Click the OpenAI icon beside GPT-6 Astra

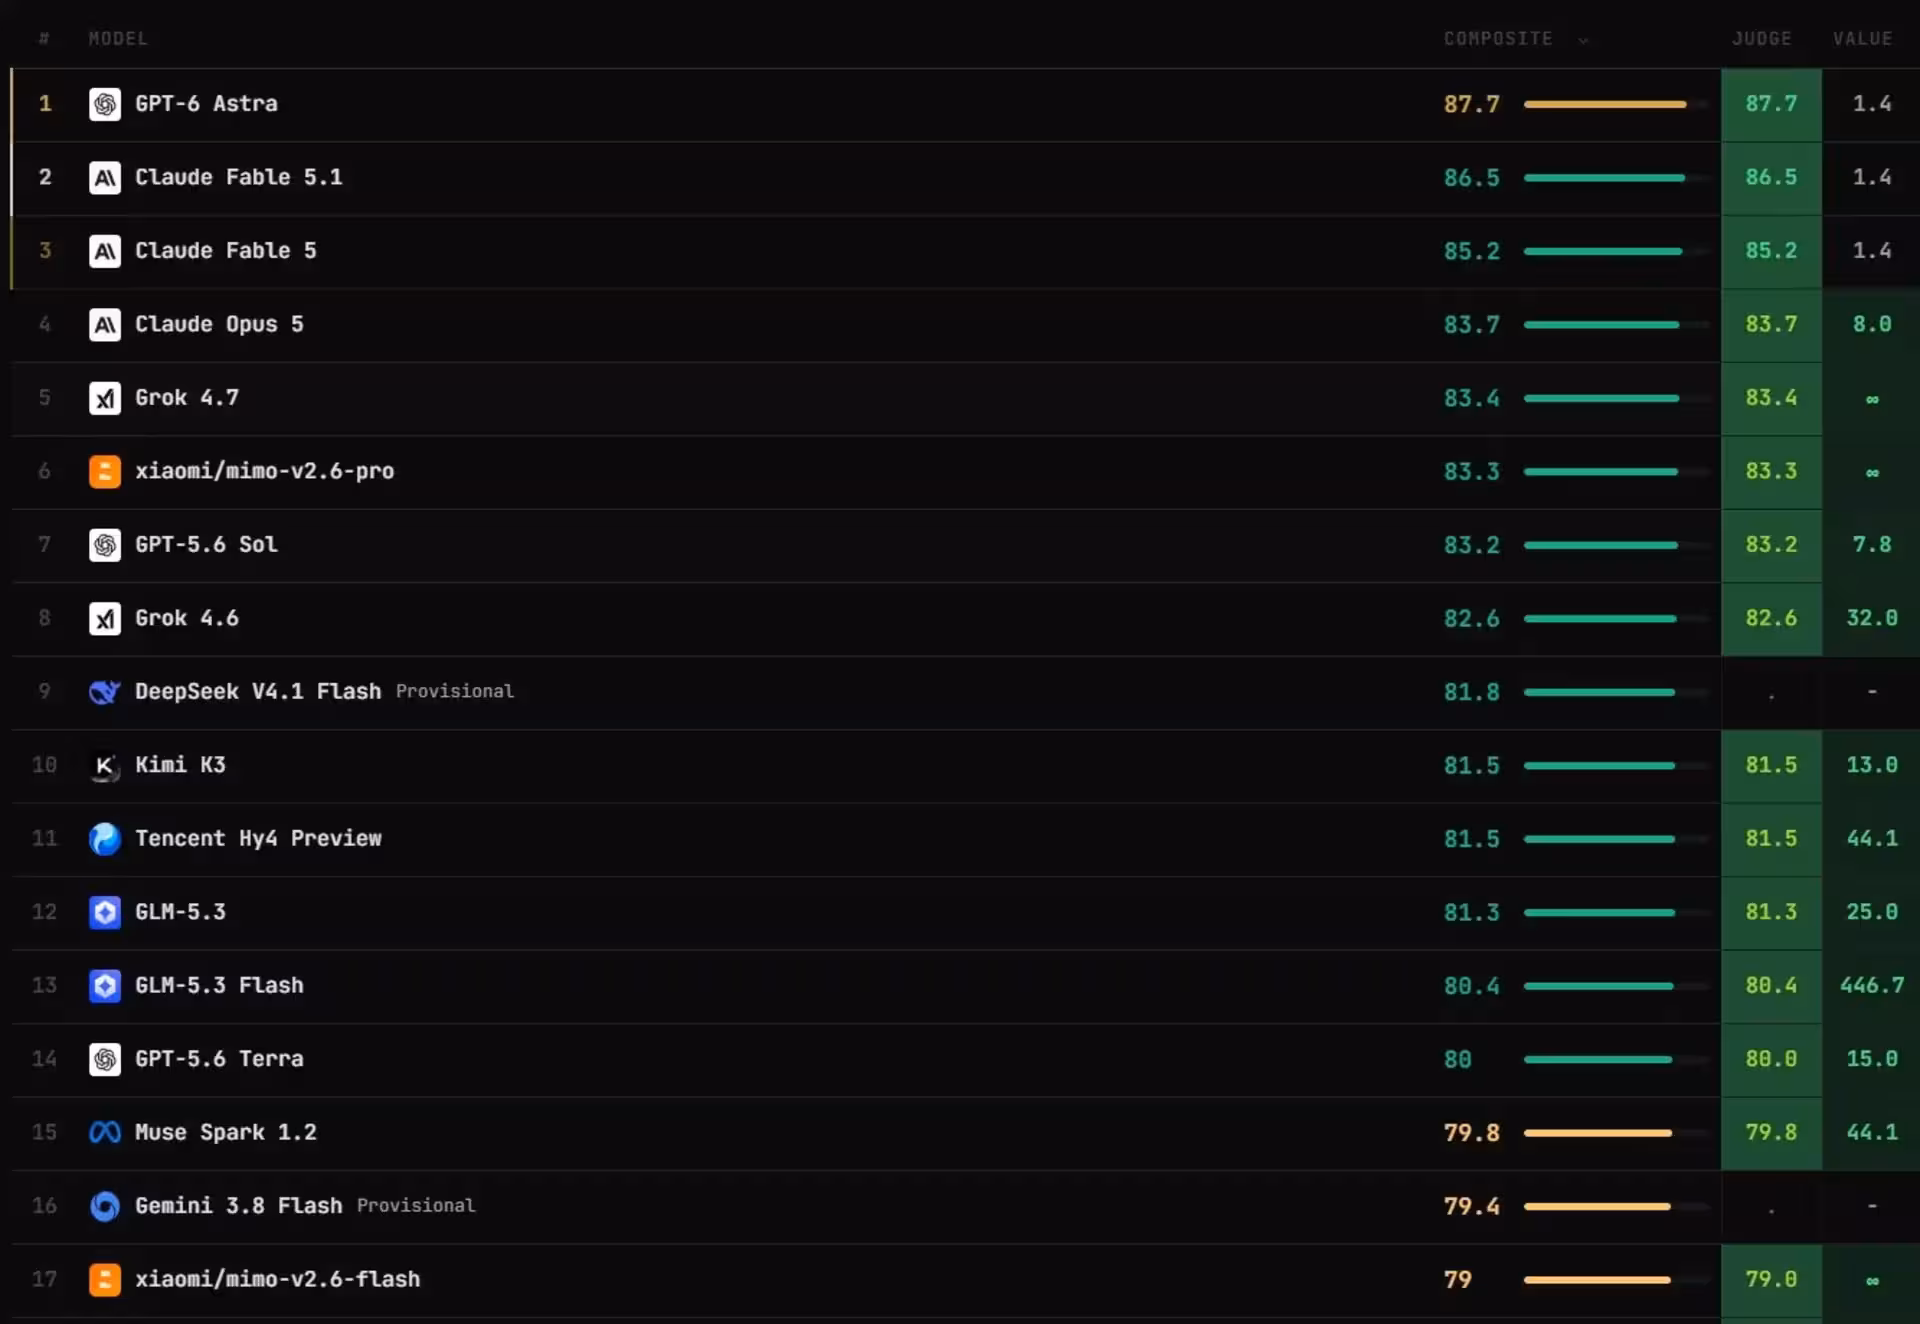tap(105, 104)
